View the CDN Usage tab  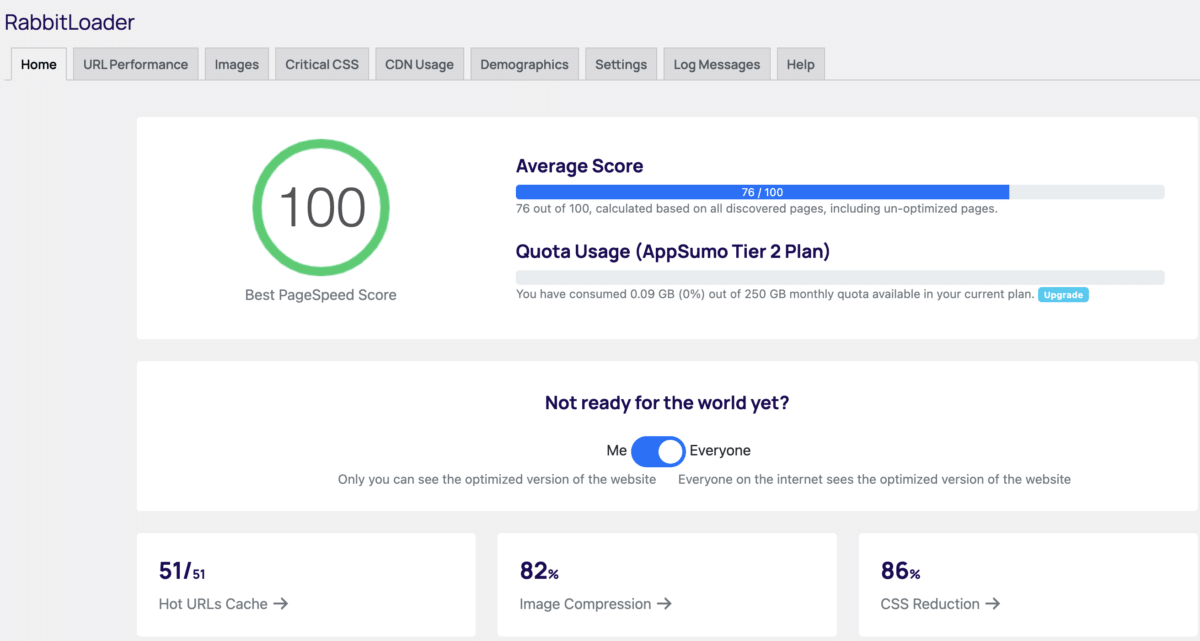point(419,63)
